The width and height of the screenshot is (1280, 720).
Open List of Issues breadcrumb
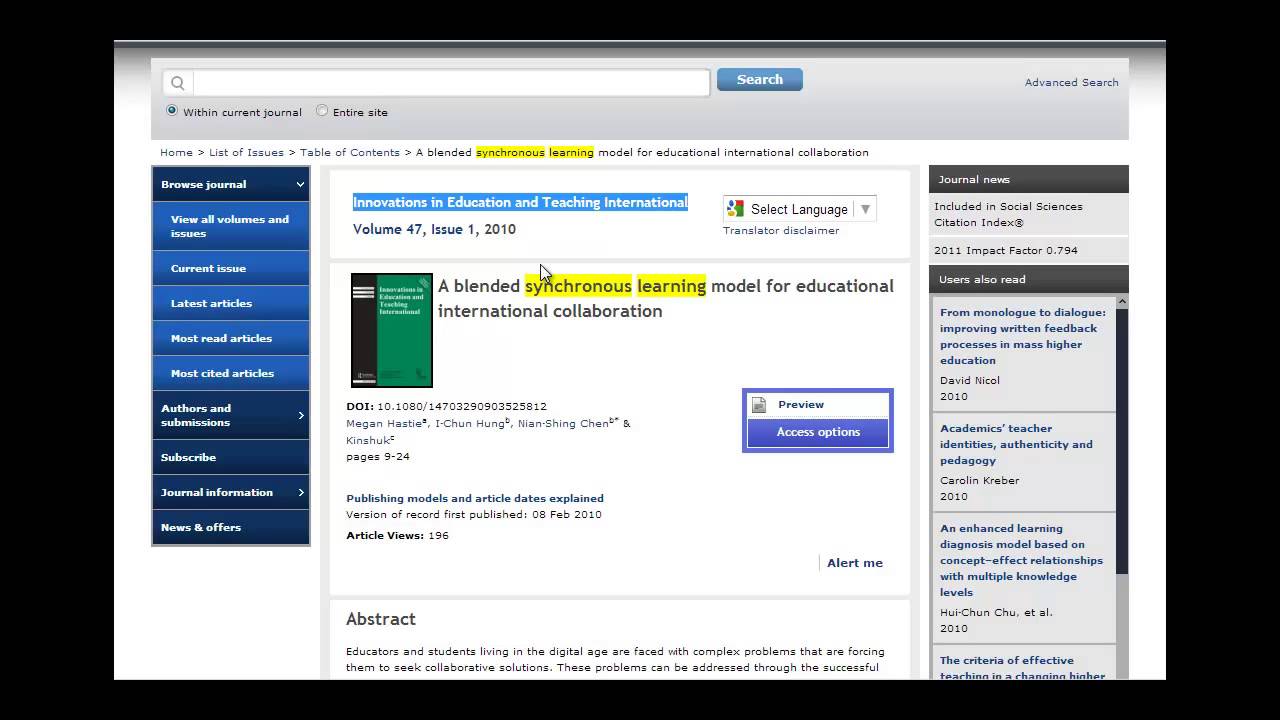(246, 153)
